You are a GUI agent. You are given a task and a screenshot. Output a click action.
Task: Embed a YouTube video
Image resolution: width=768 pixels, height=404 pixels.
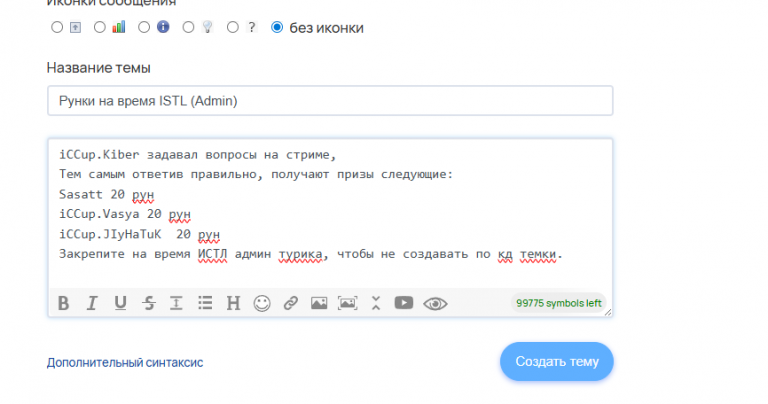coord(404,303)
